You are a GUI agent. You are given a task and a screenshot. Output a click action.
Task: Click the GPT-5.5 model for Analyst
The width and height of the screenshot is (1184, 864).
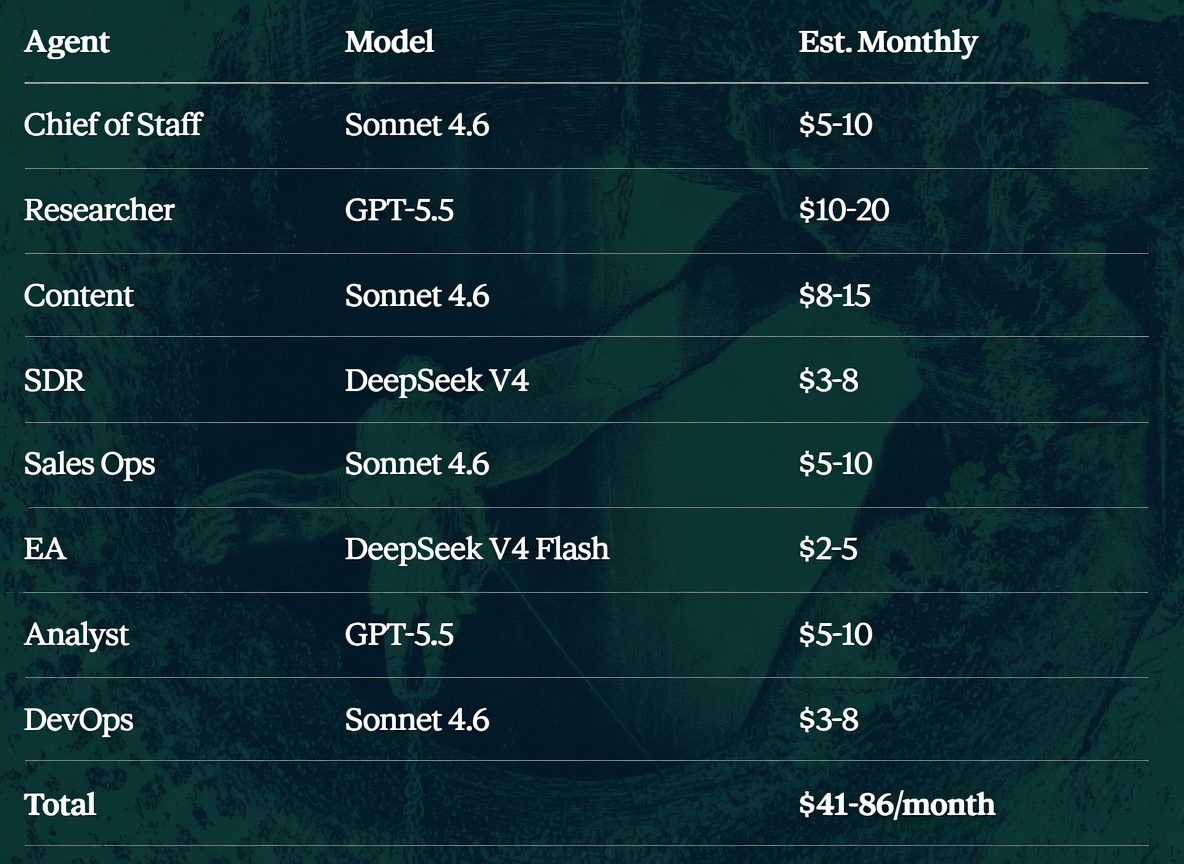[x=399, y=634]
